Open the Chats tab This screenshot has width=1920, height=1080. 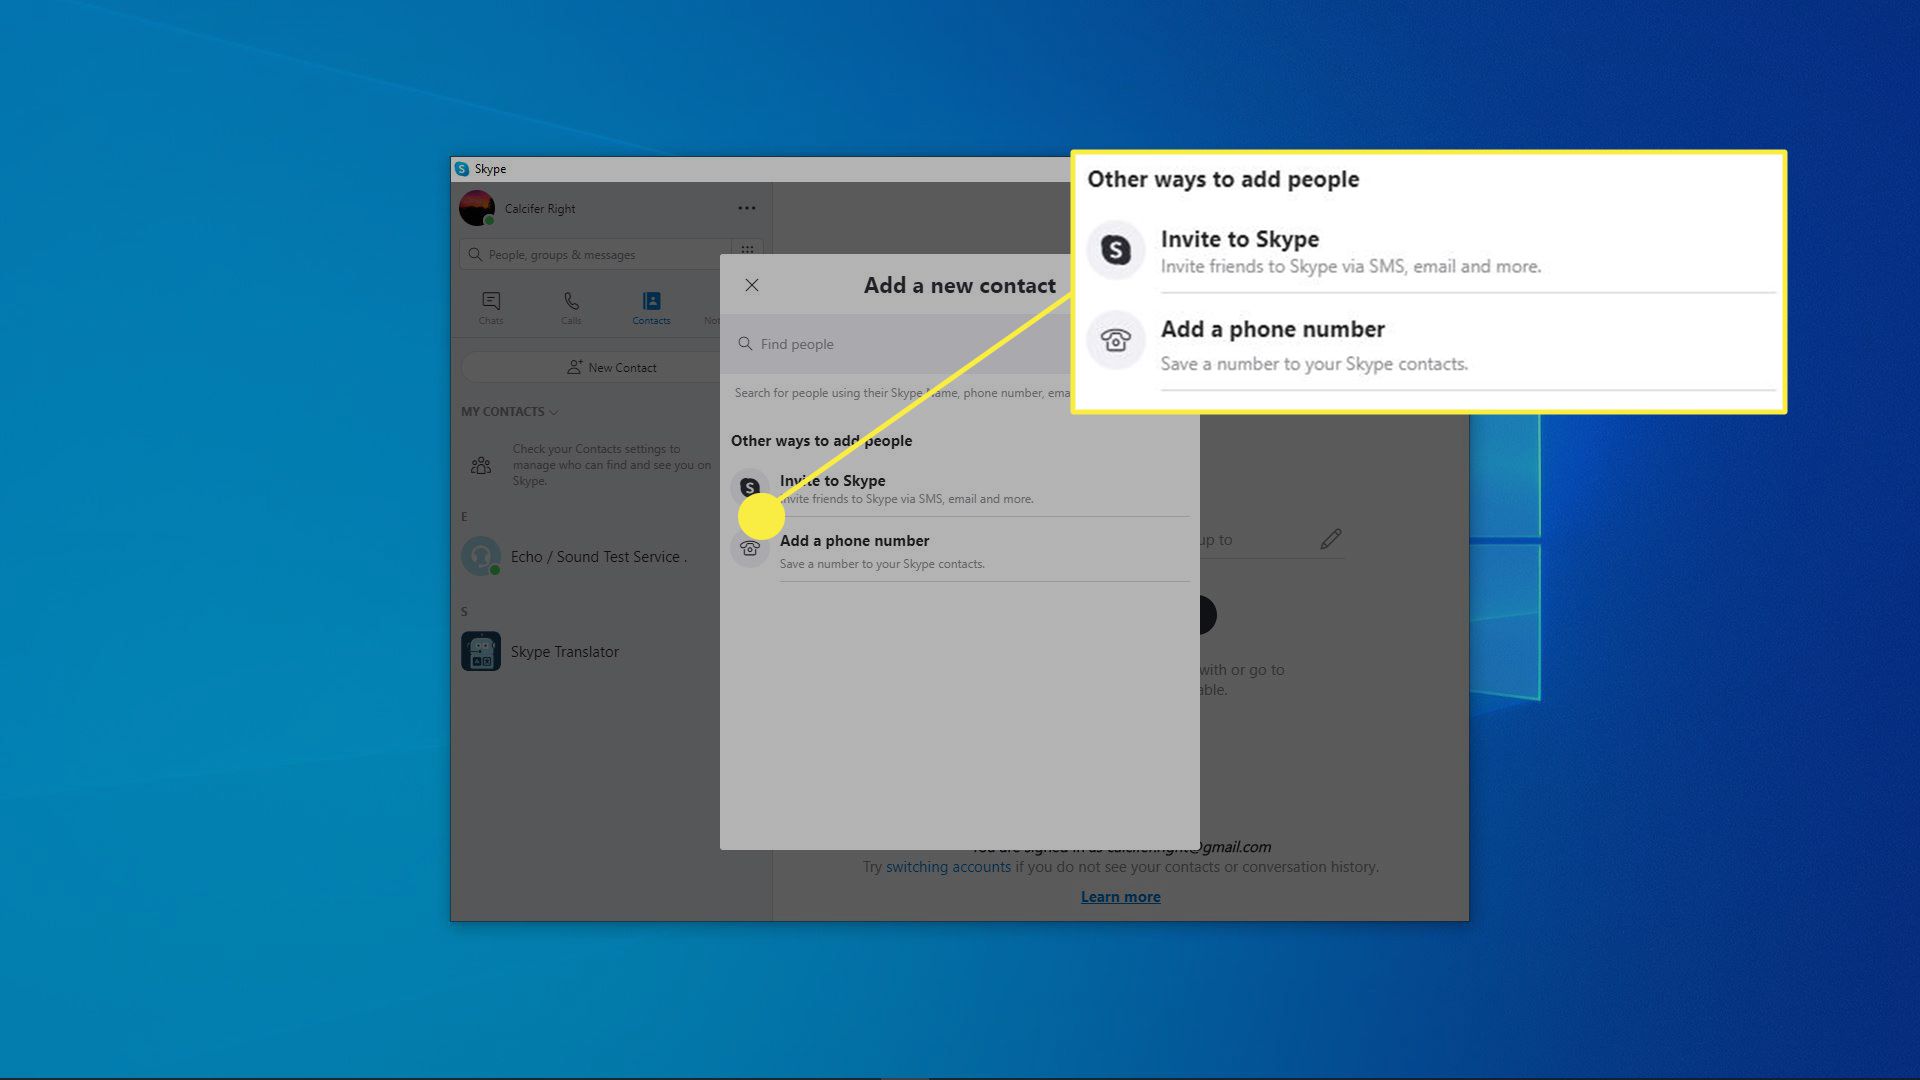coord(491,307)
